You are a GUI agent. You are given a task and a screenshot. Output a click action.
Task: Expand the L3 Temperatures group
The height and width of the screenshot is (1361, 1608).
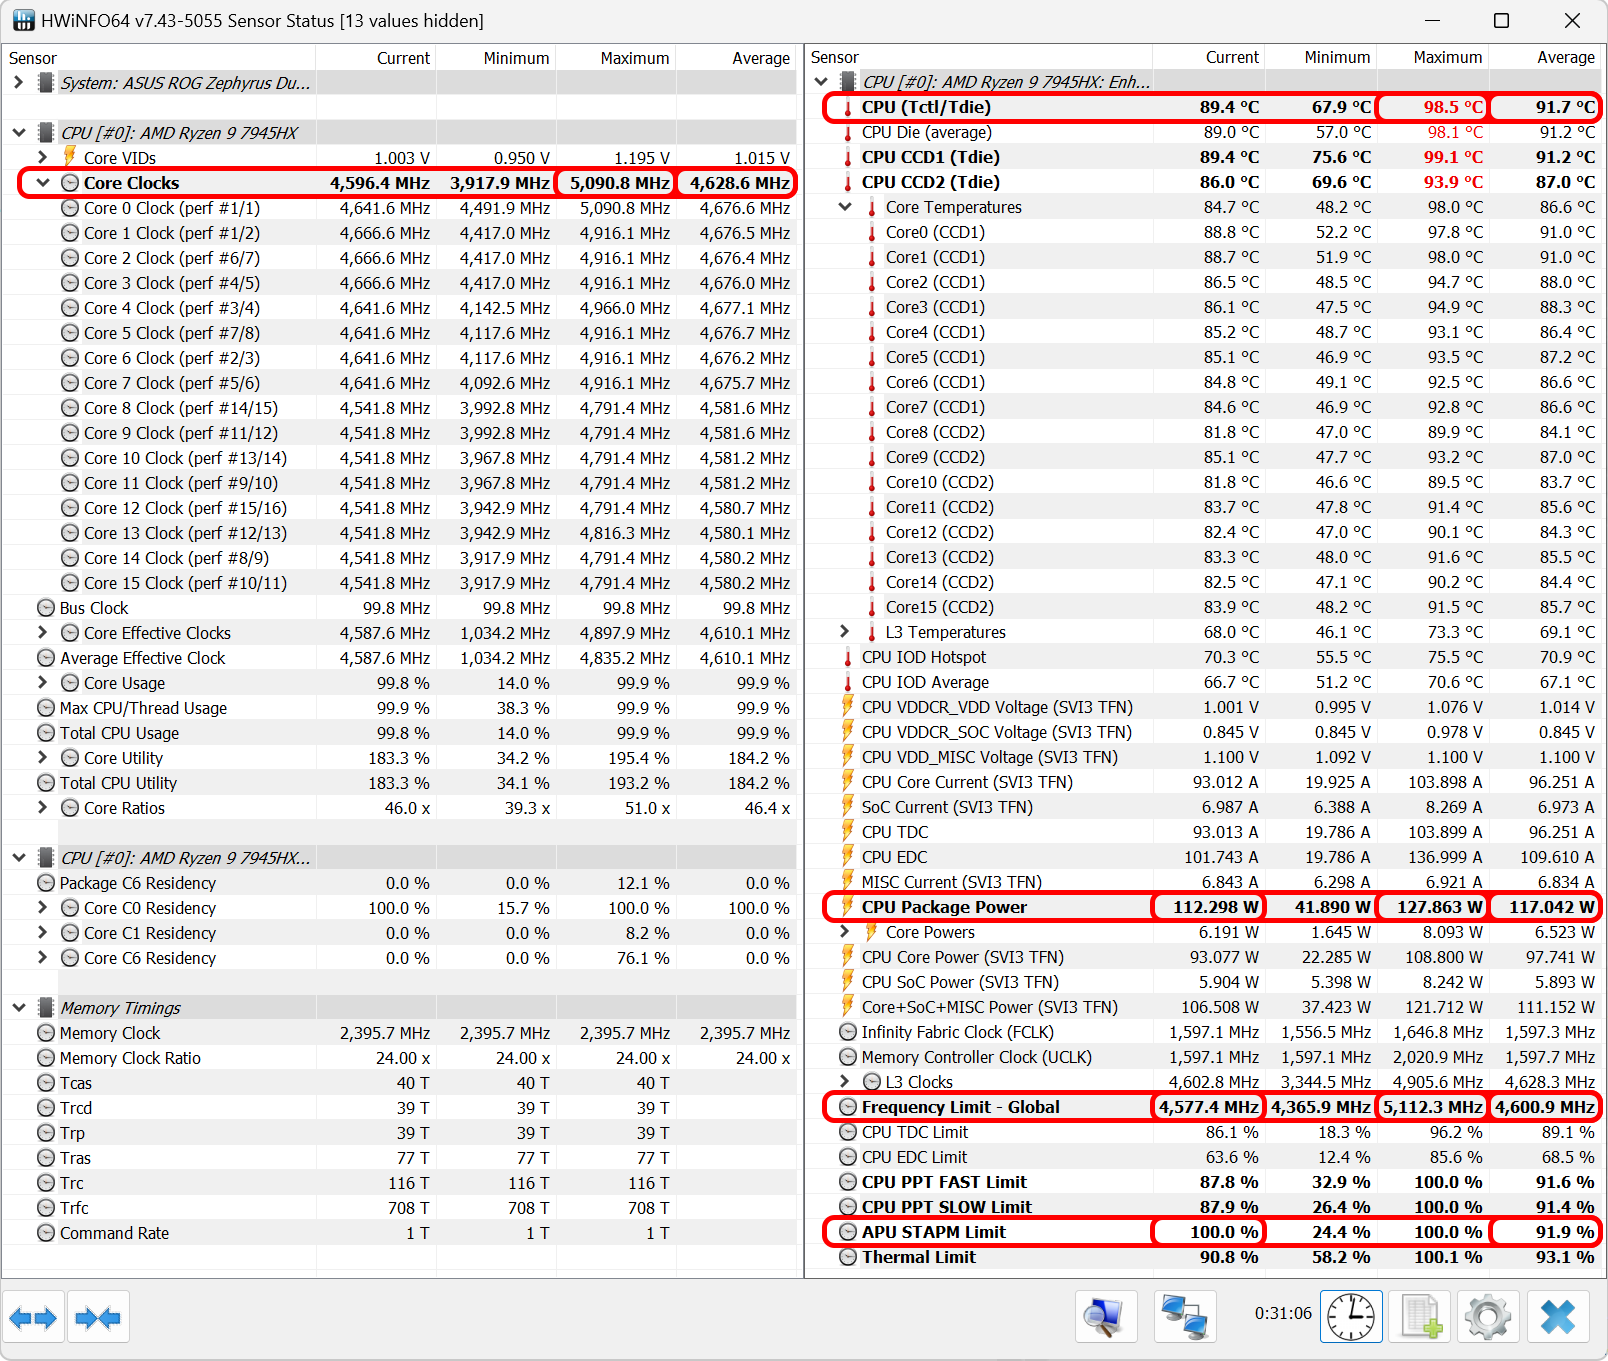(845, 632)
